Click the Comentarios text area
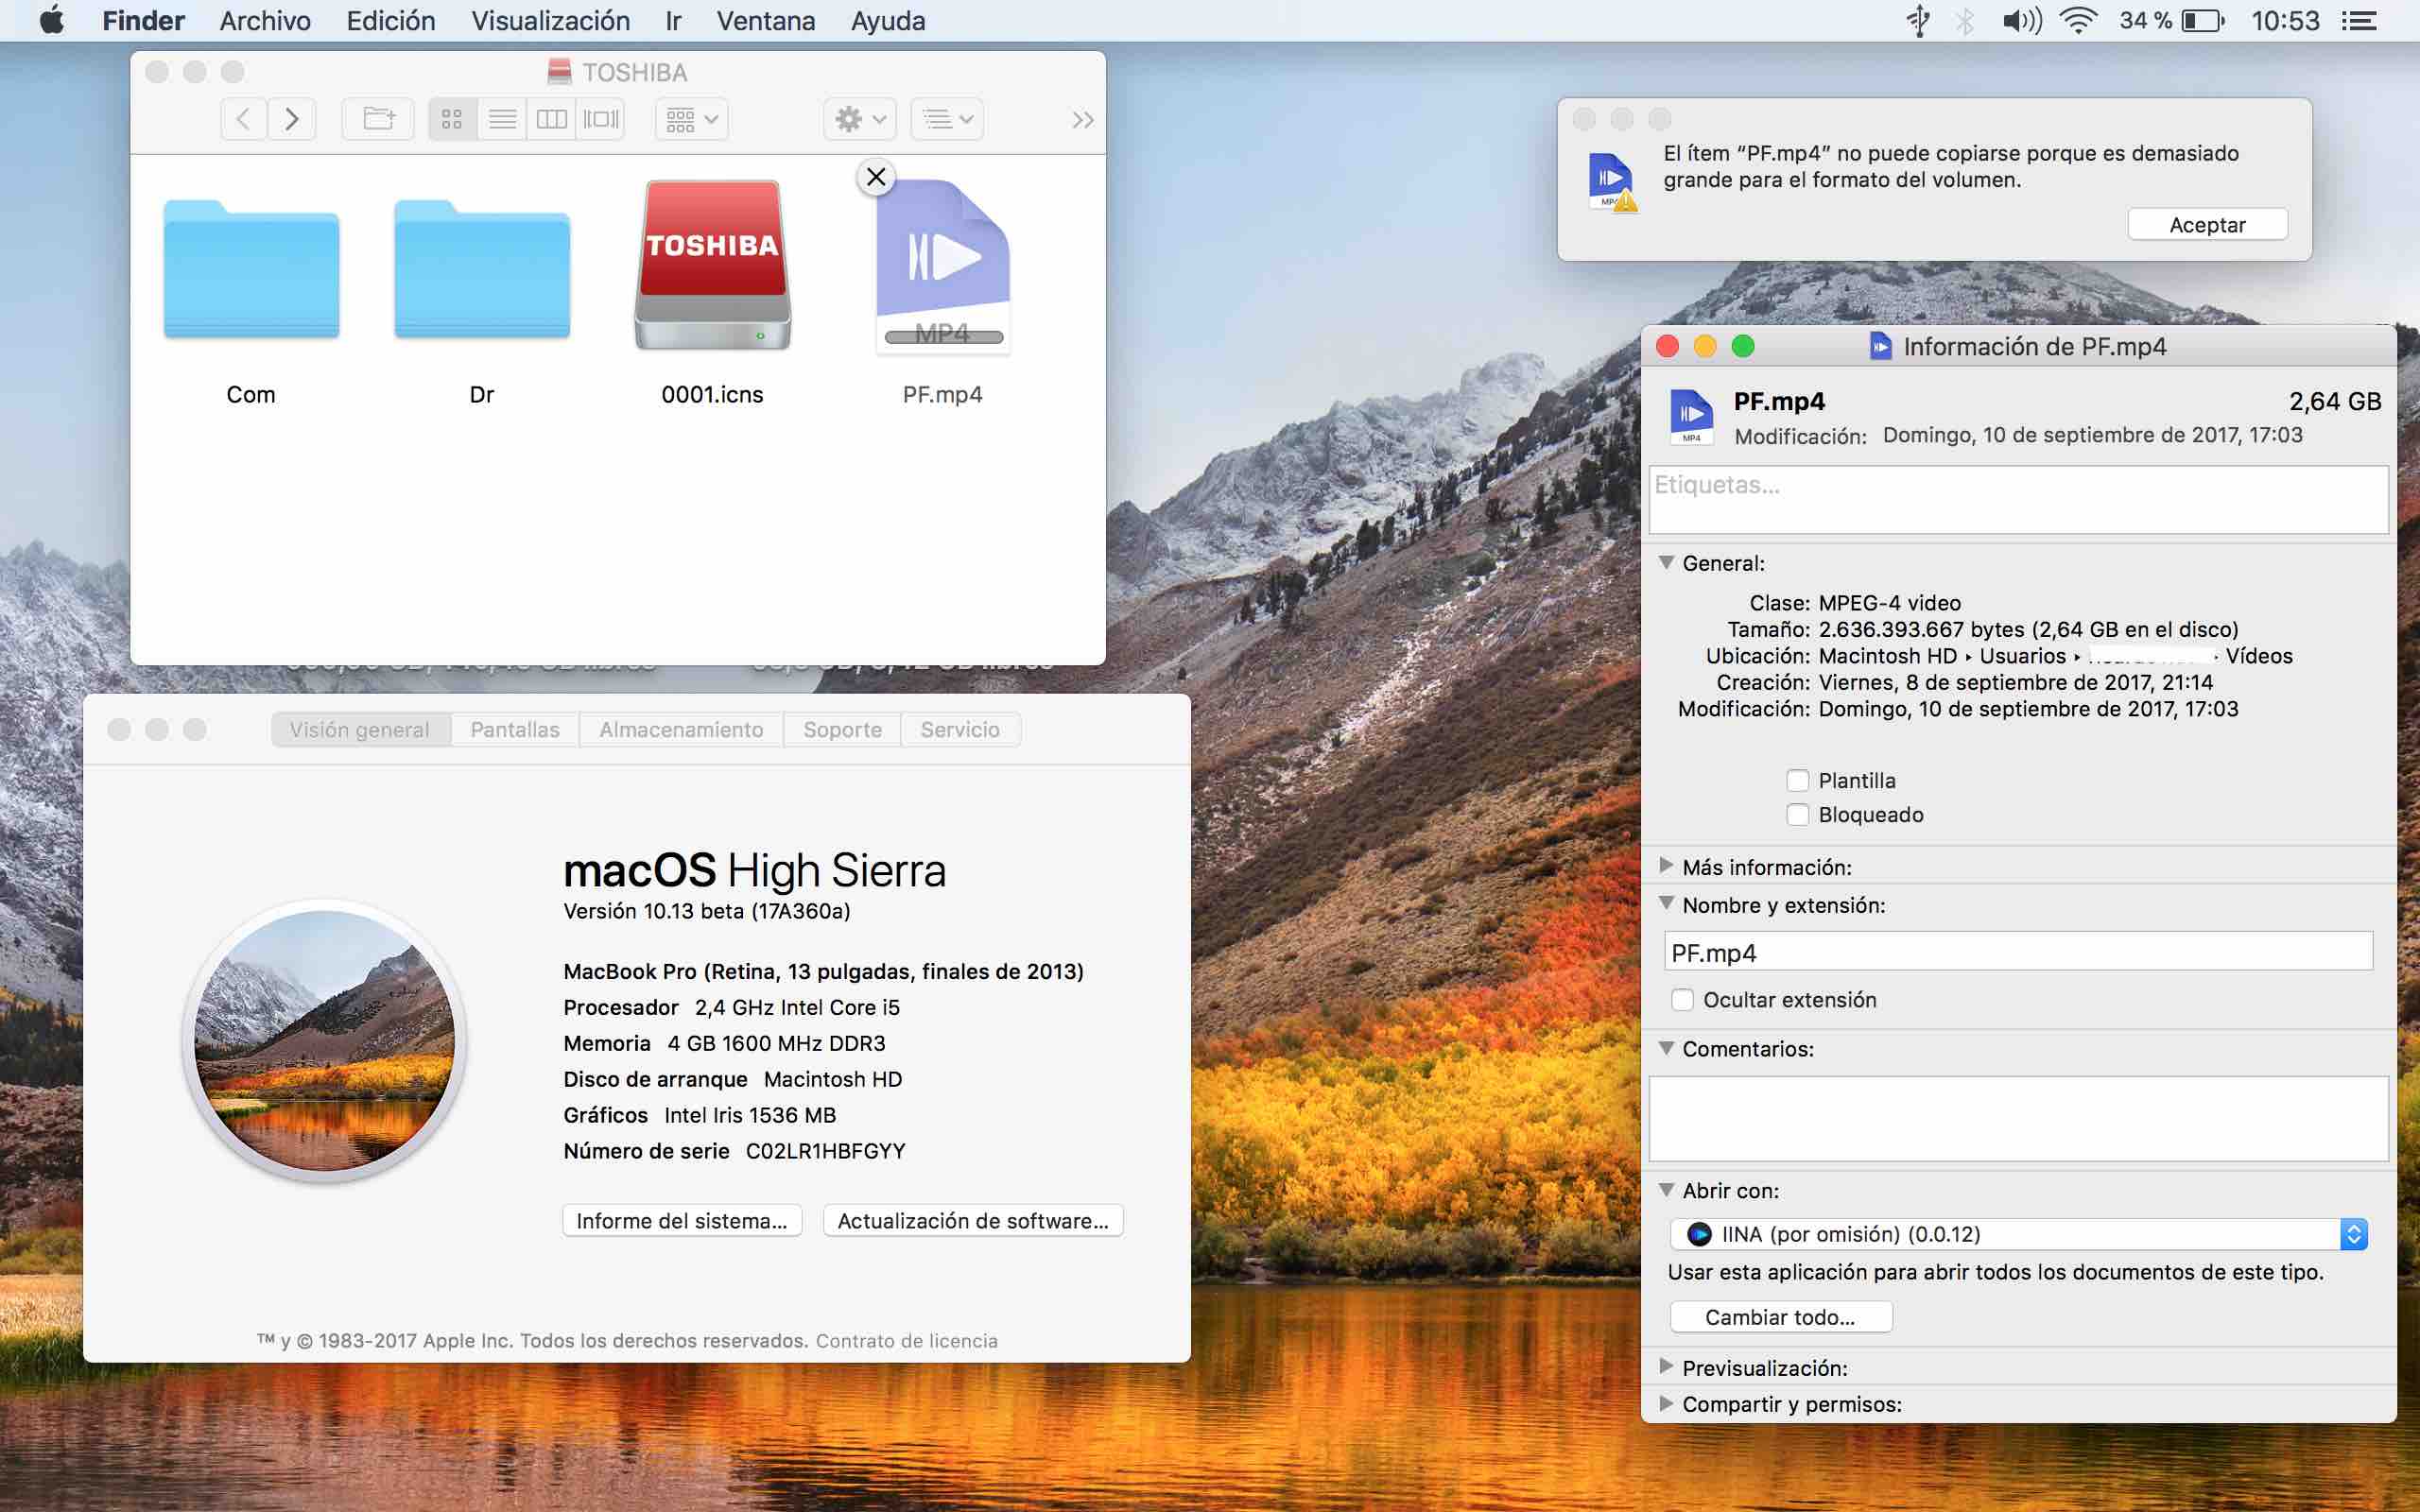The image size is (2420, 1512). pos(2018,1118)
